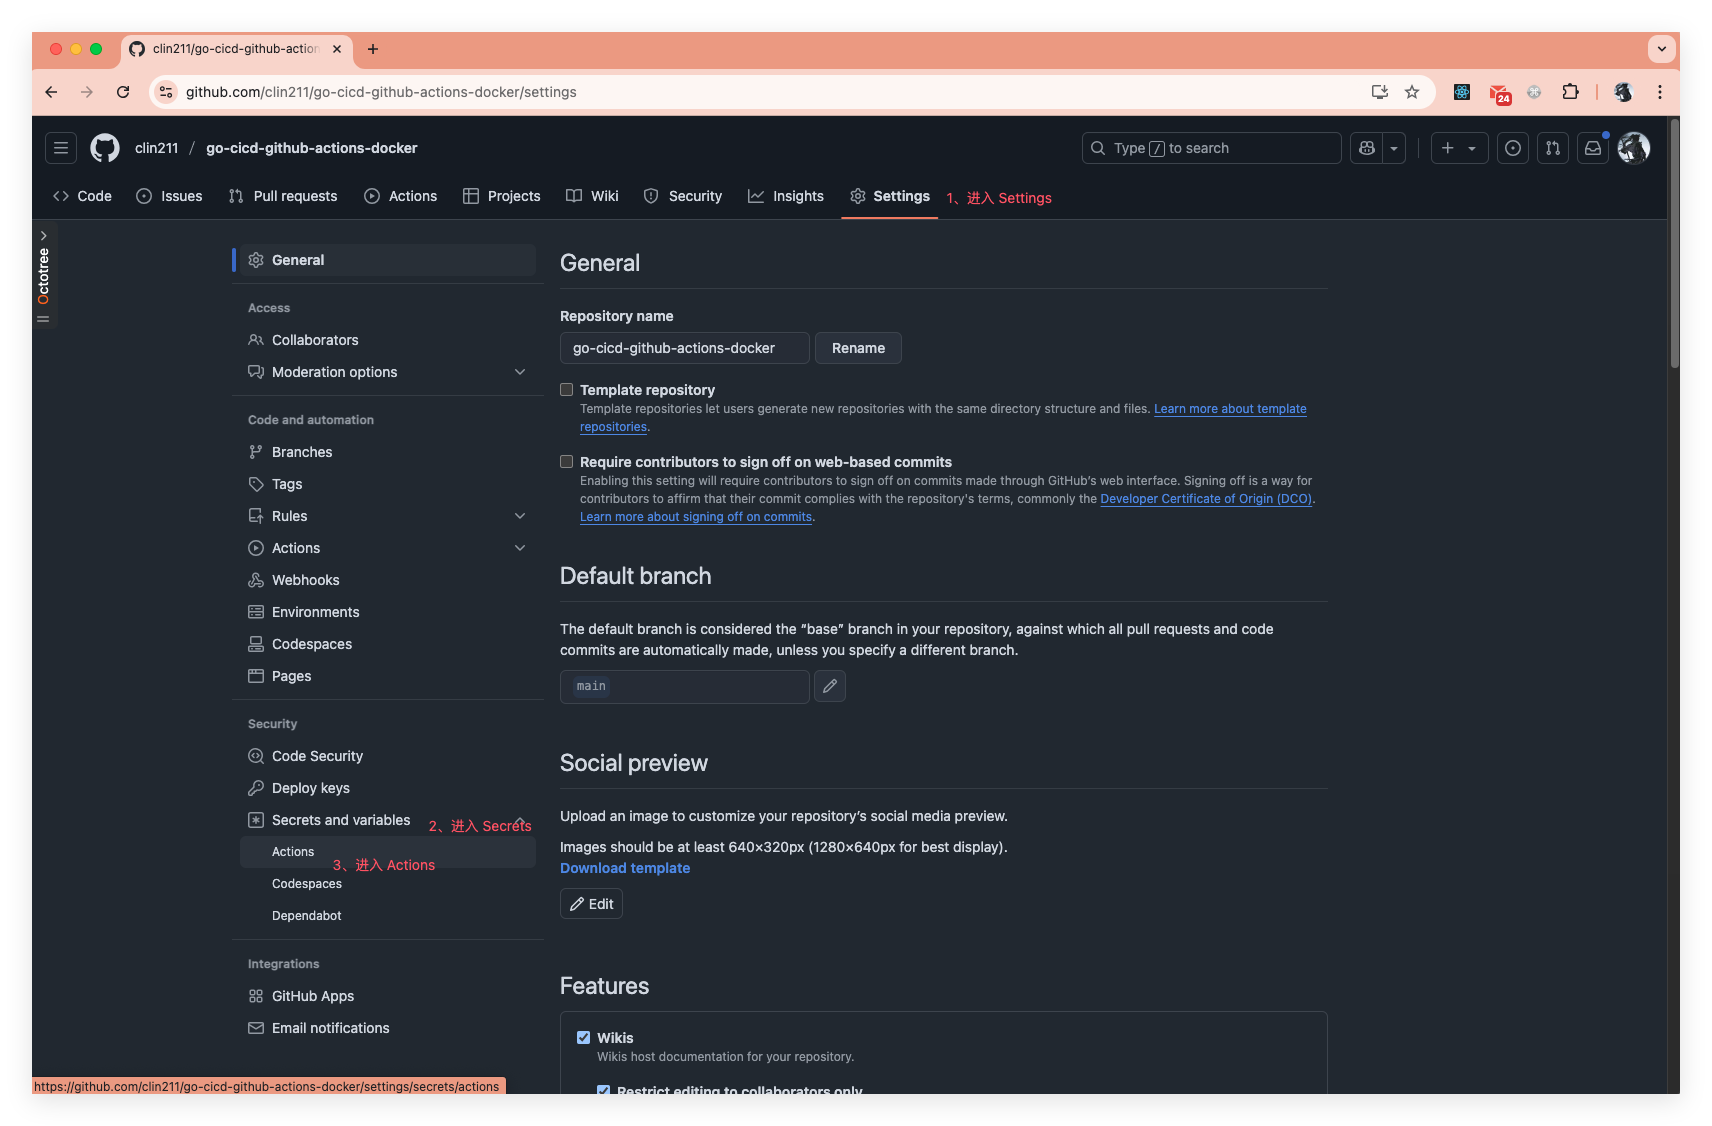Expand the Octotree side panel

(x=43, y=276)
